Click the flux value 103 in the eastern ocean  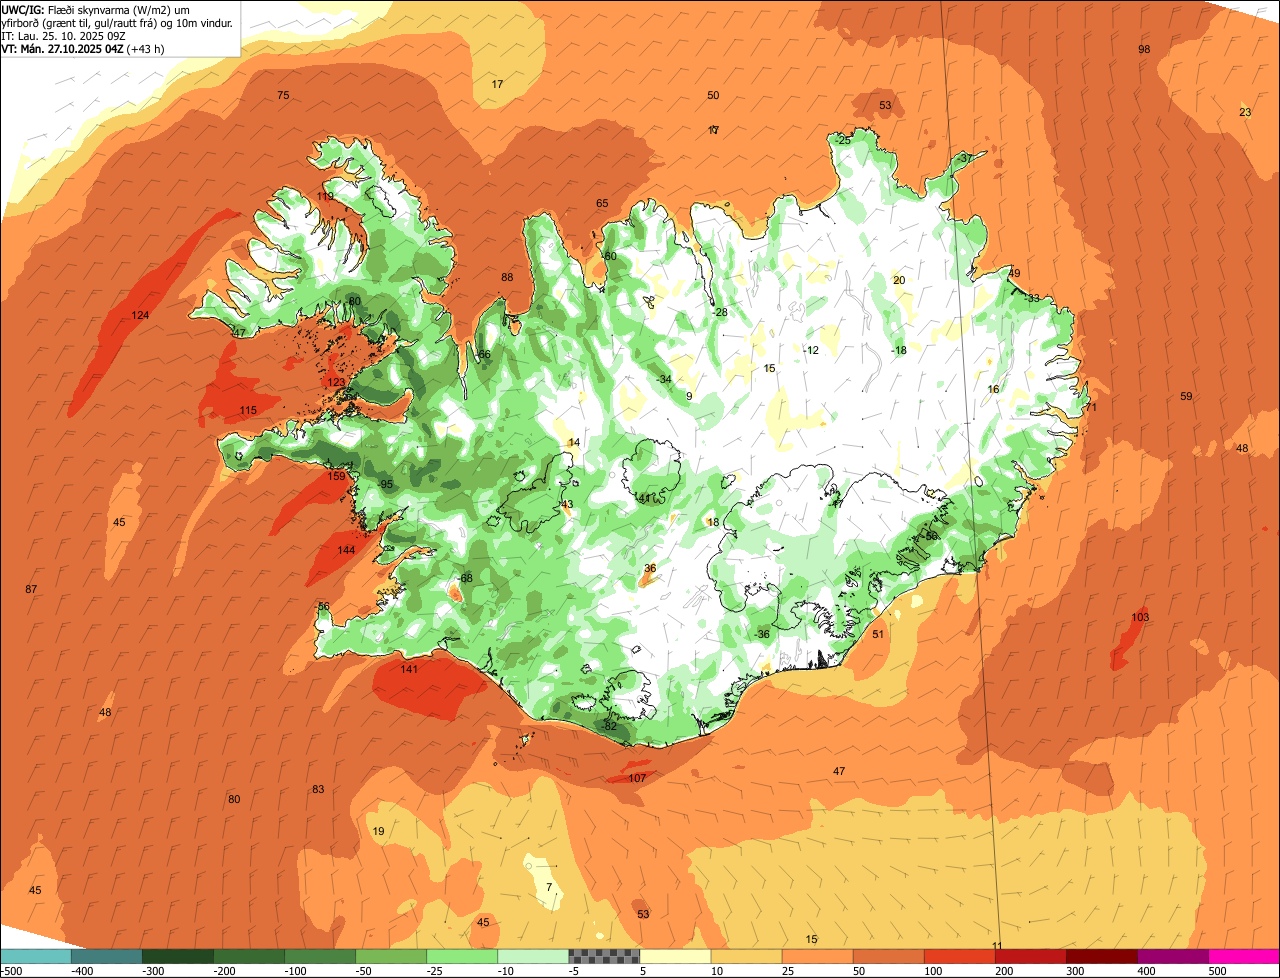1140,616
